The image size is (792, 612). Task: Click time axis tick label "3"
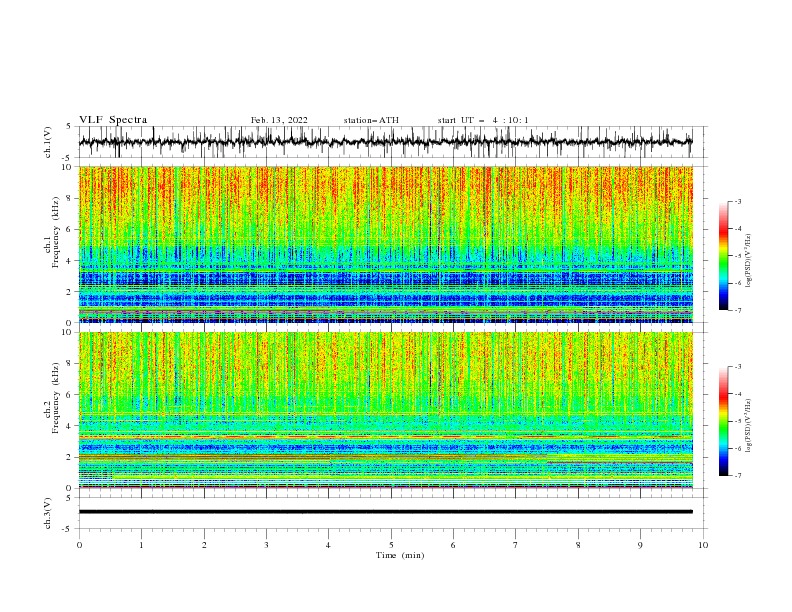[x=266, y=545]
